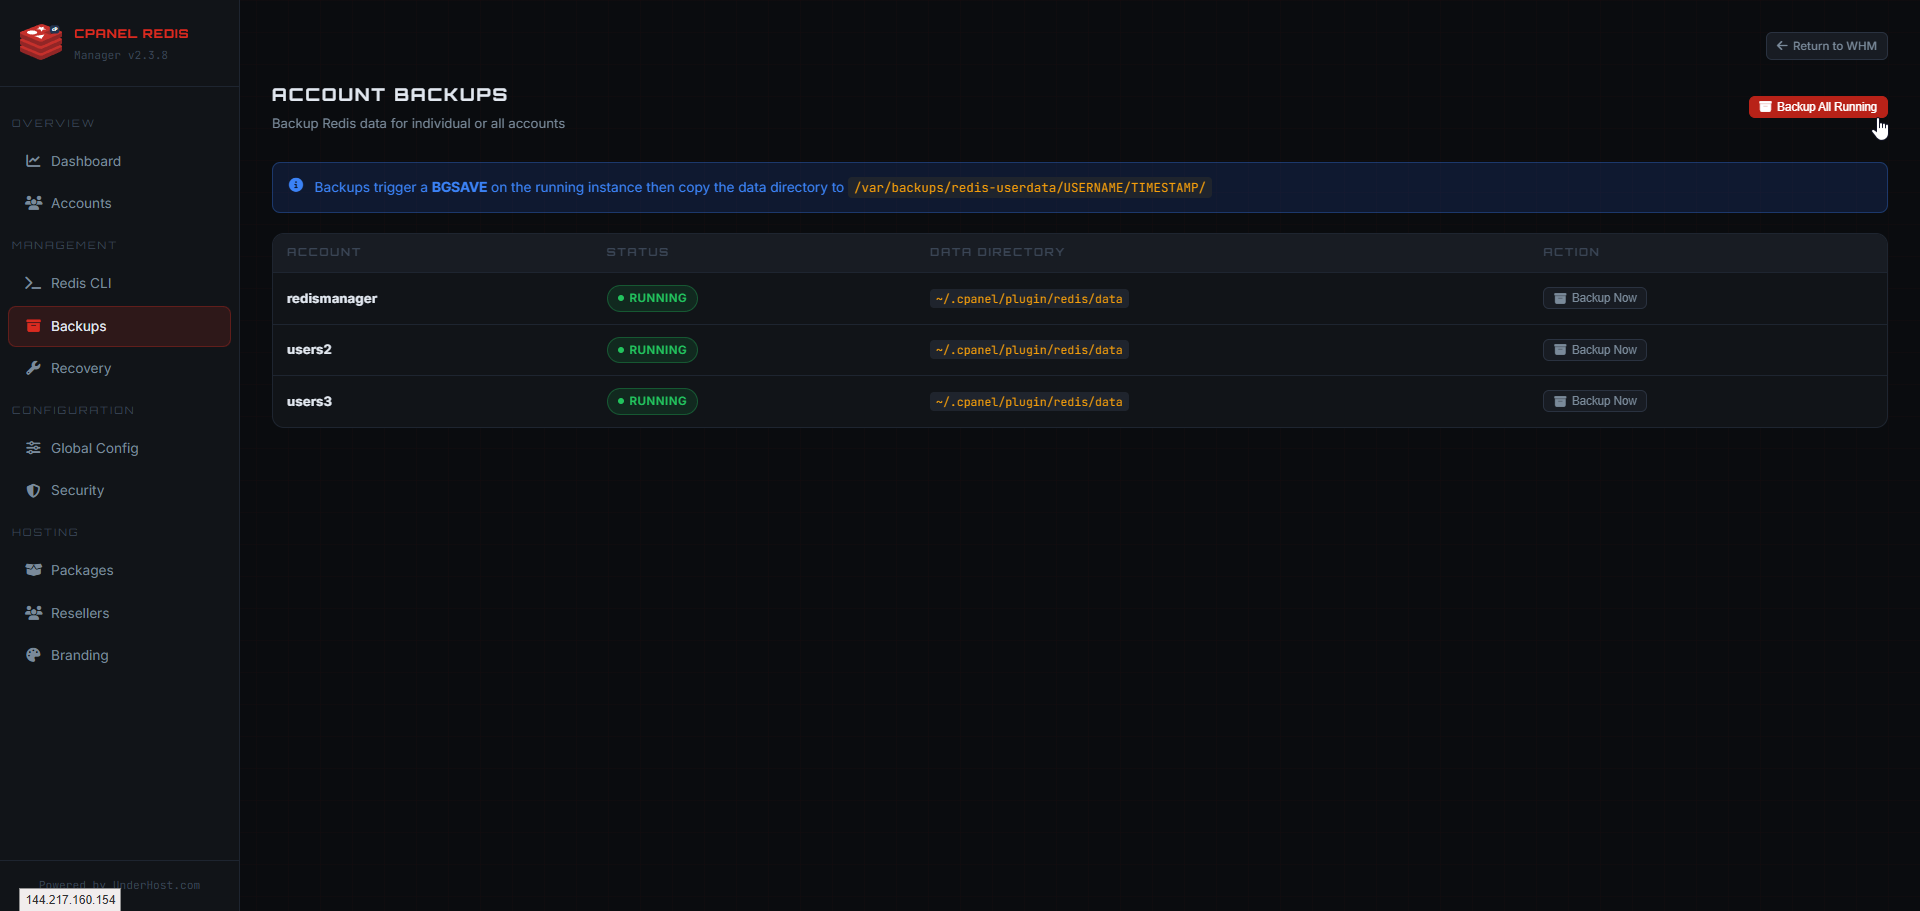
Task: Click the green RUNNING badge for redismanager
Action: coord(651,298)
